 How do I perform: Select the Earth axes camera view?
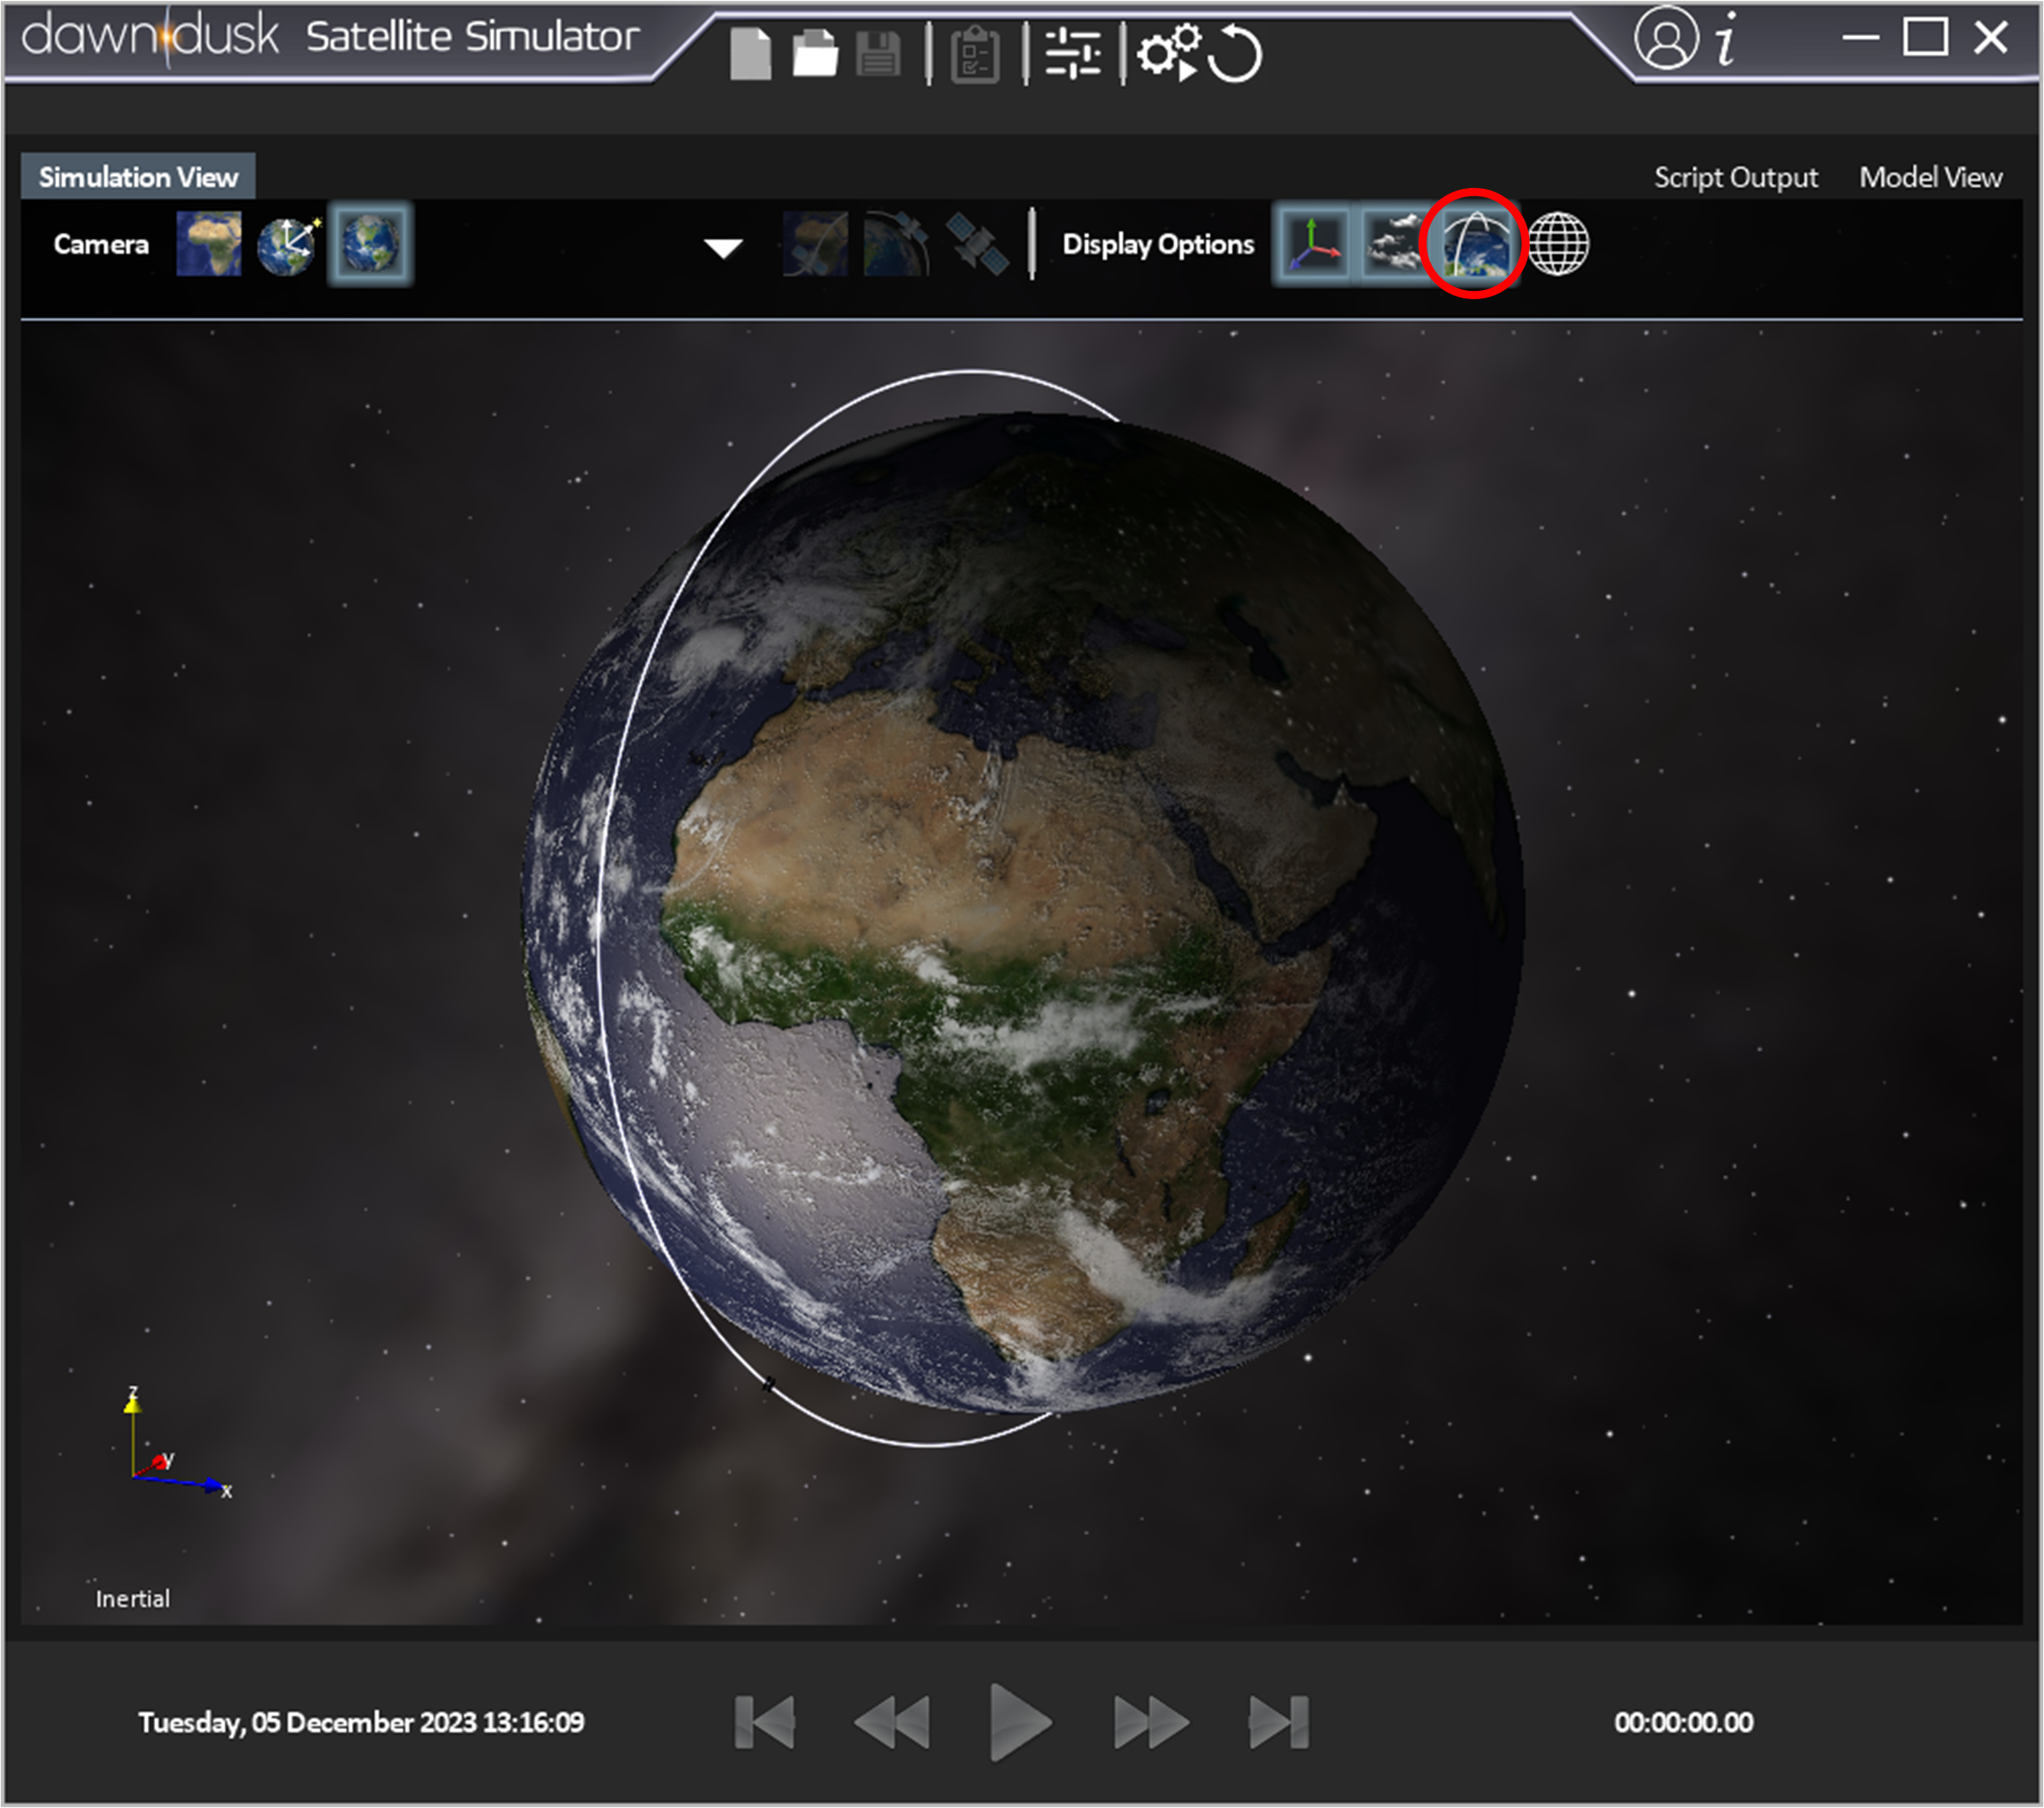click(289, 245)
